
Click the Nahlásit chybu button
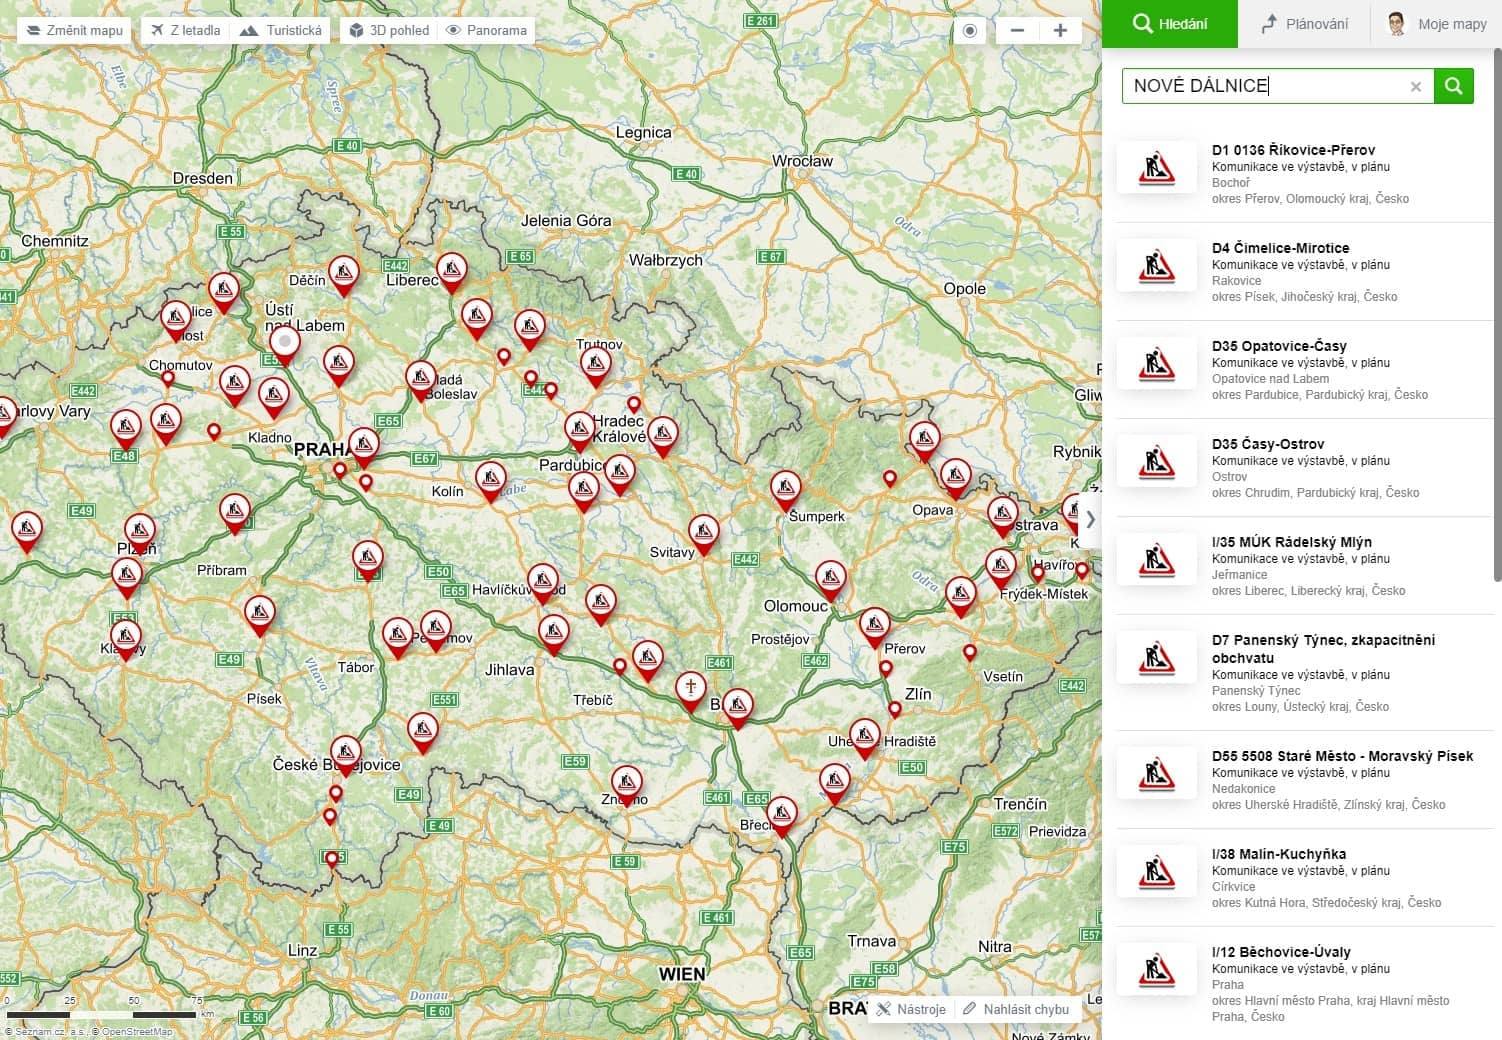tap(1017, 1009)
